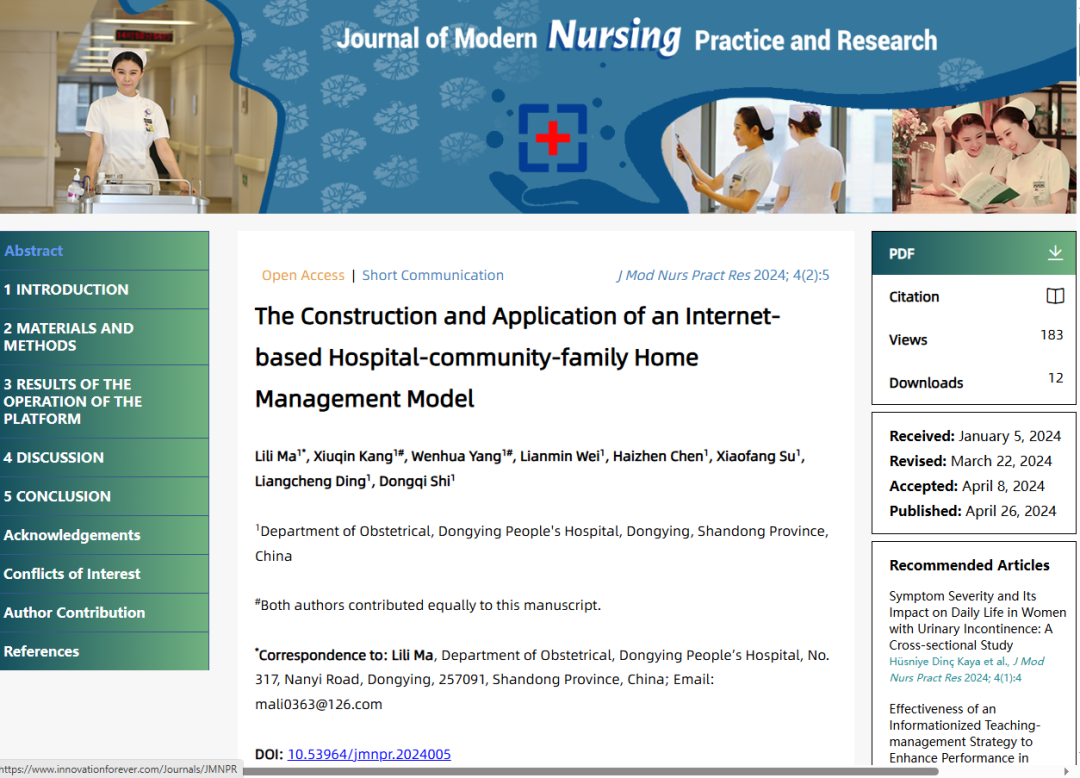
Task: Click the scrollbar right arrow
Action: click(1066, 772)
